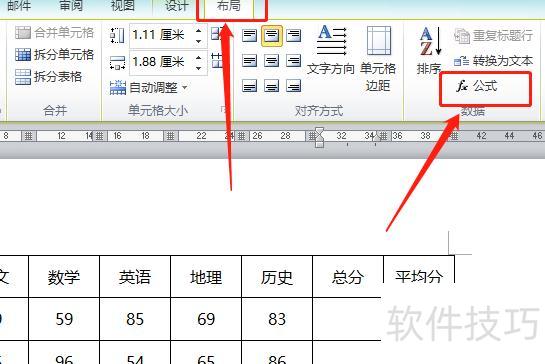Switch to the Design (设计) tab

point(177,6)
